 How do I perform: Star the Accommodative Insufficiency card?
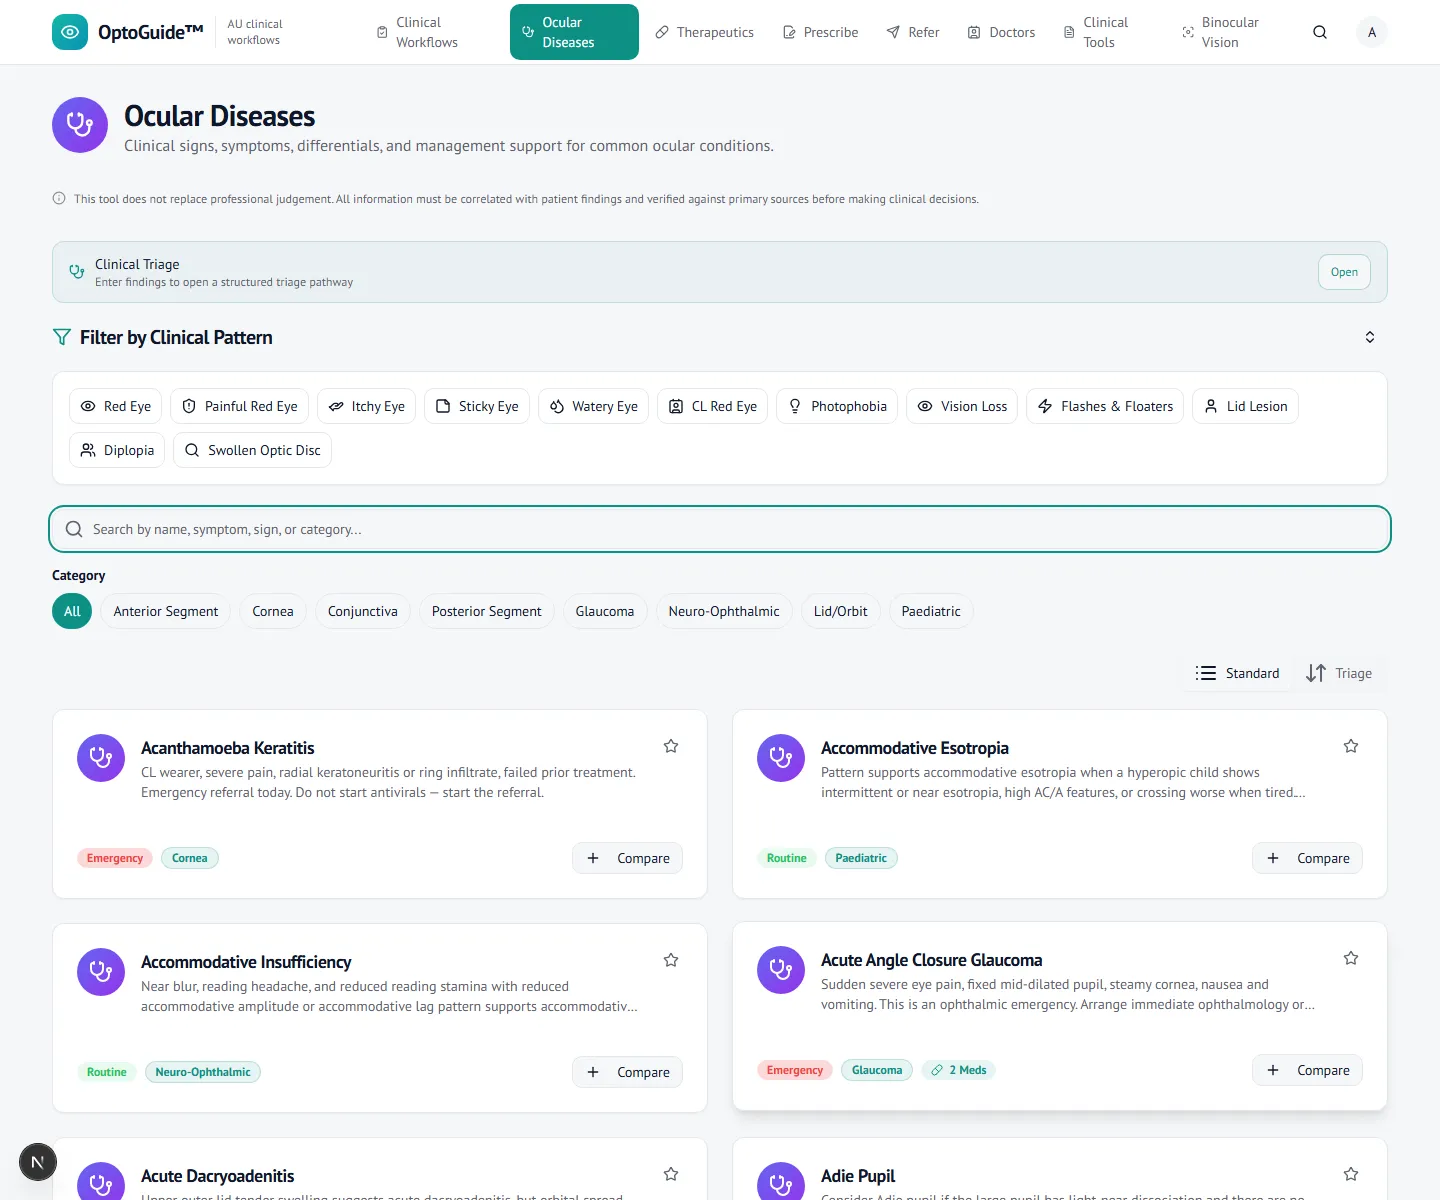click(x=671, y=960)
